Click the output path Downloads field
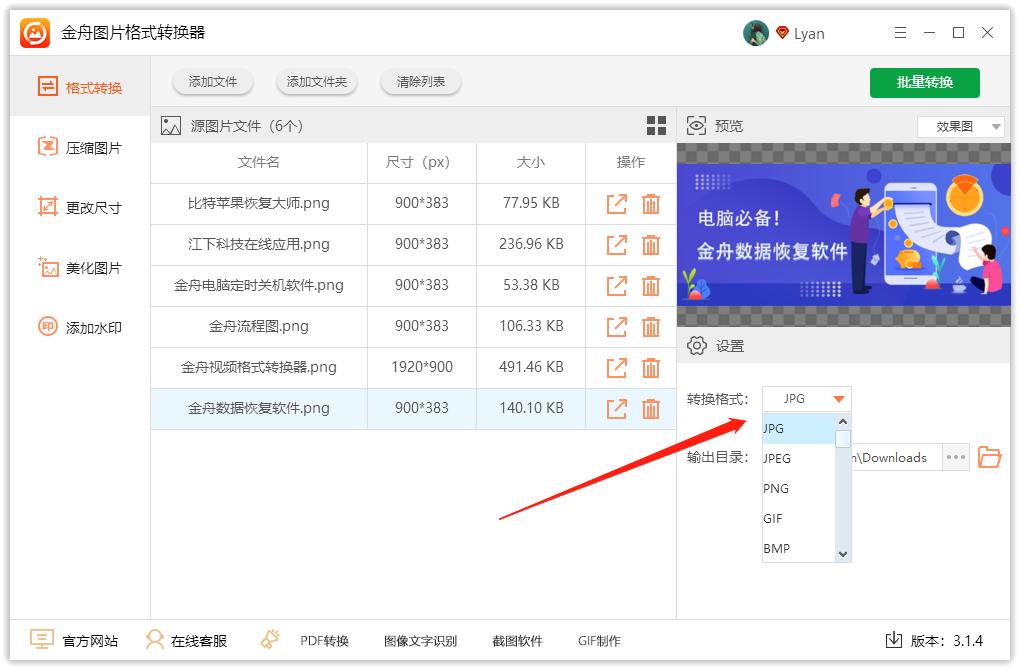The image size is (1020, 670). [x=896, y=457]
